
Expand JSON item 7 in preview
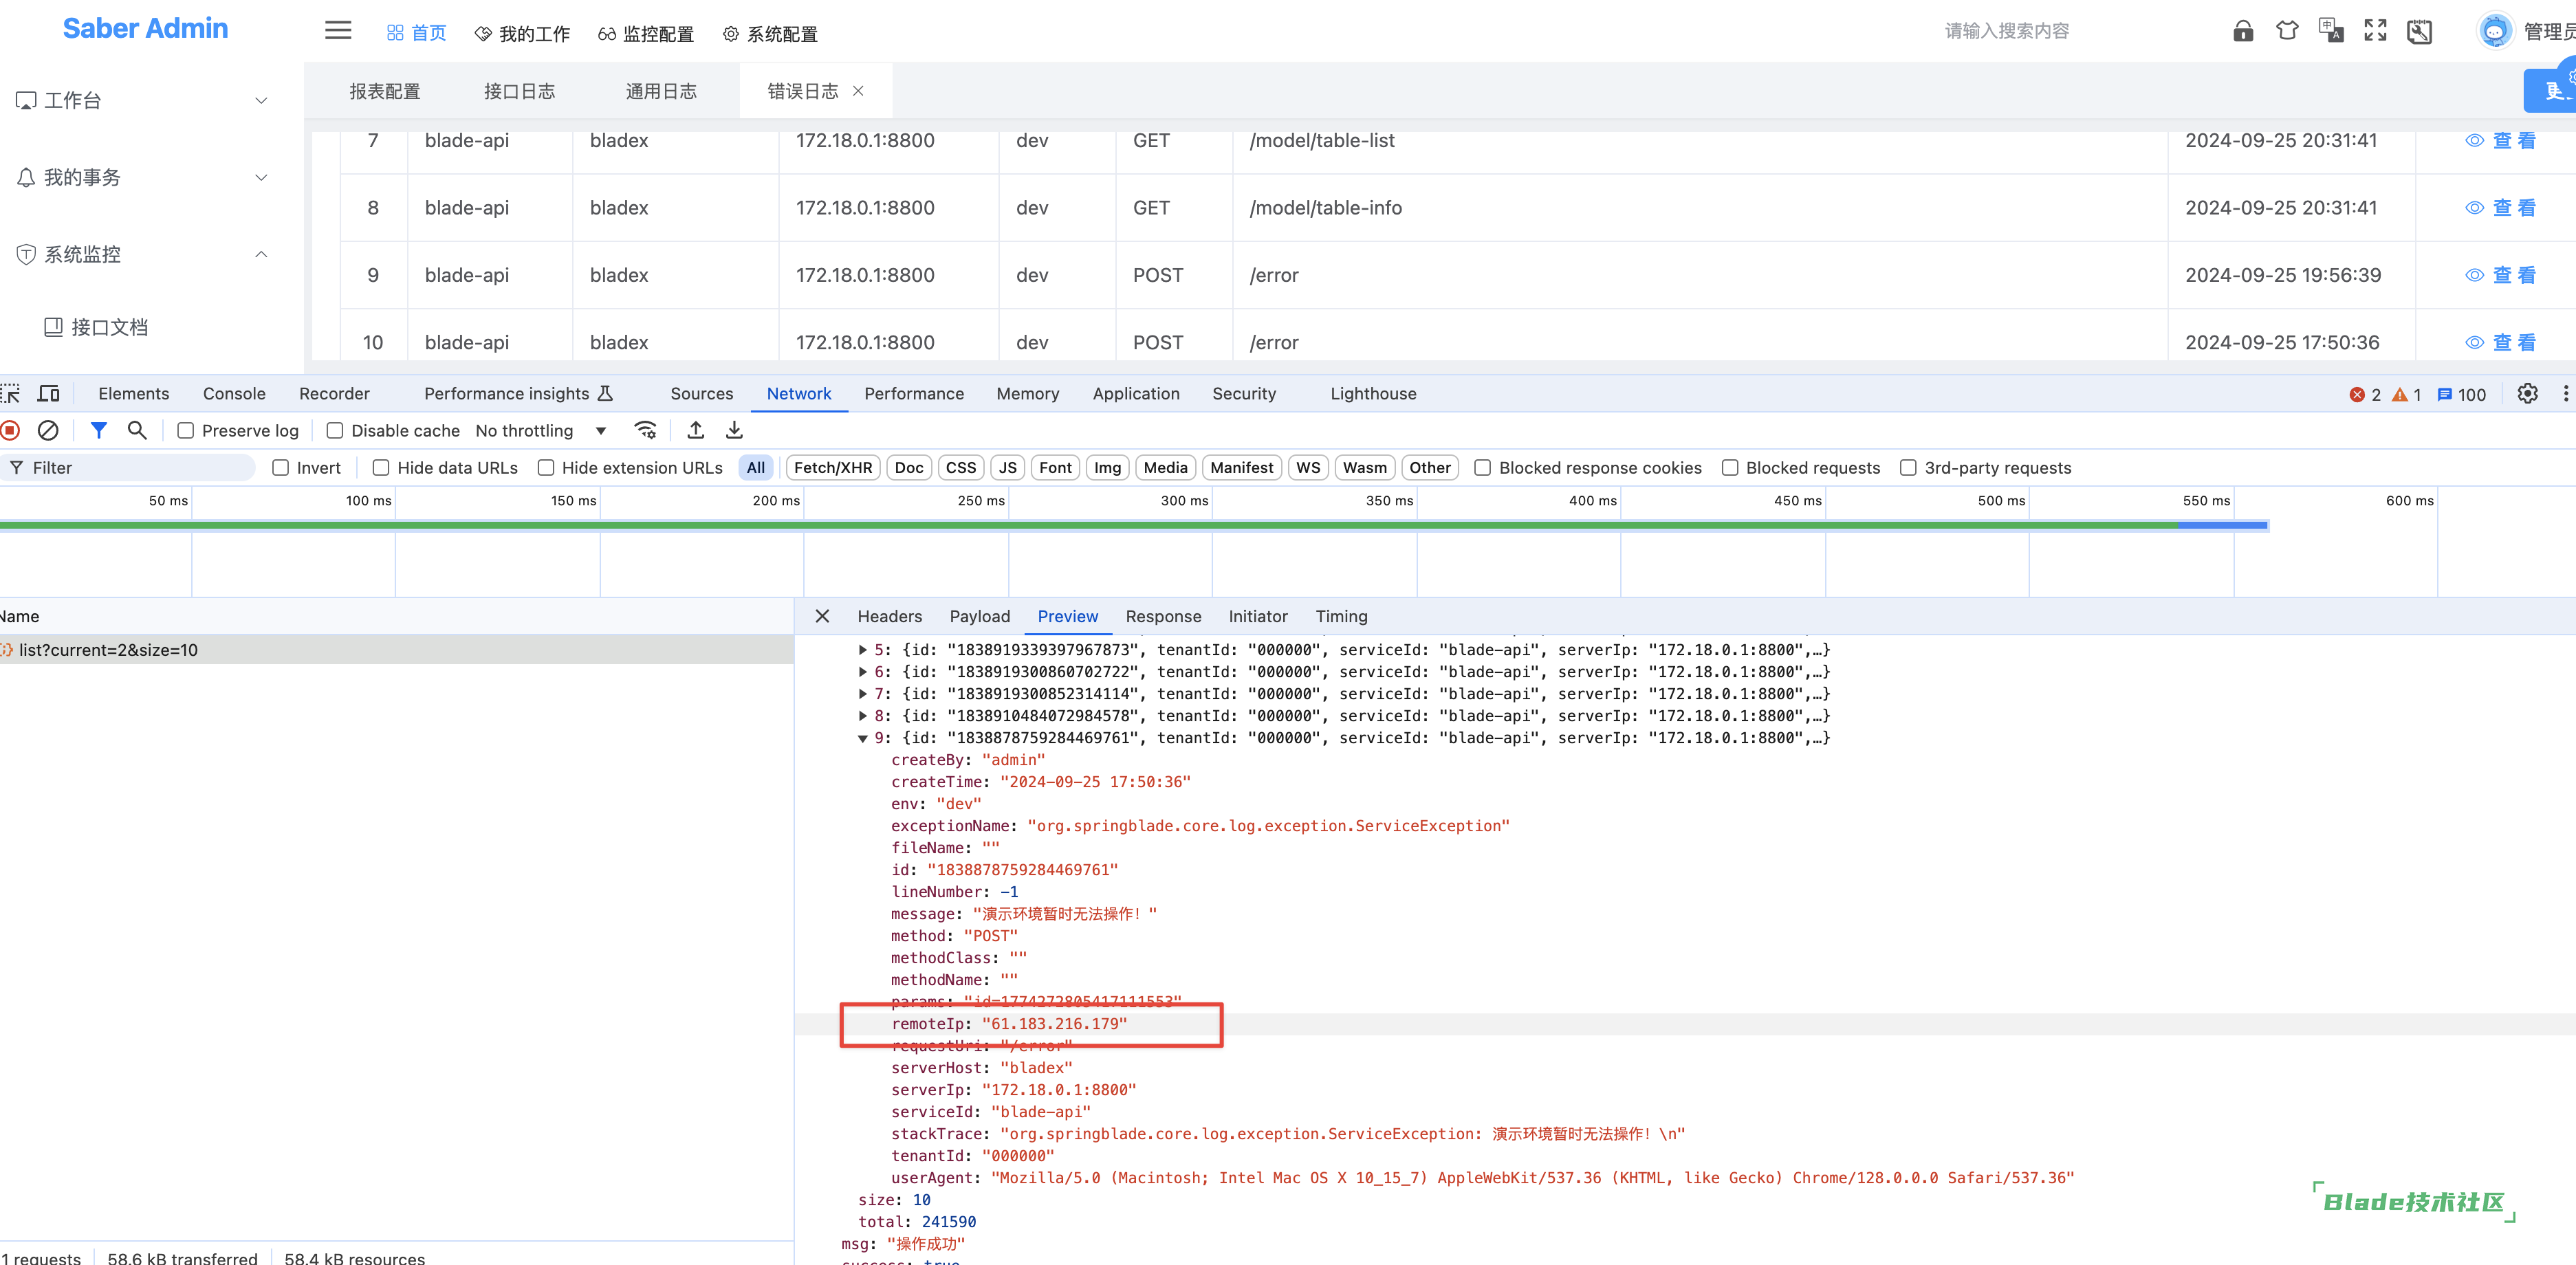coord(863,694)
